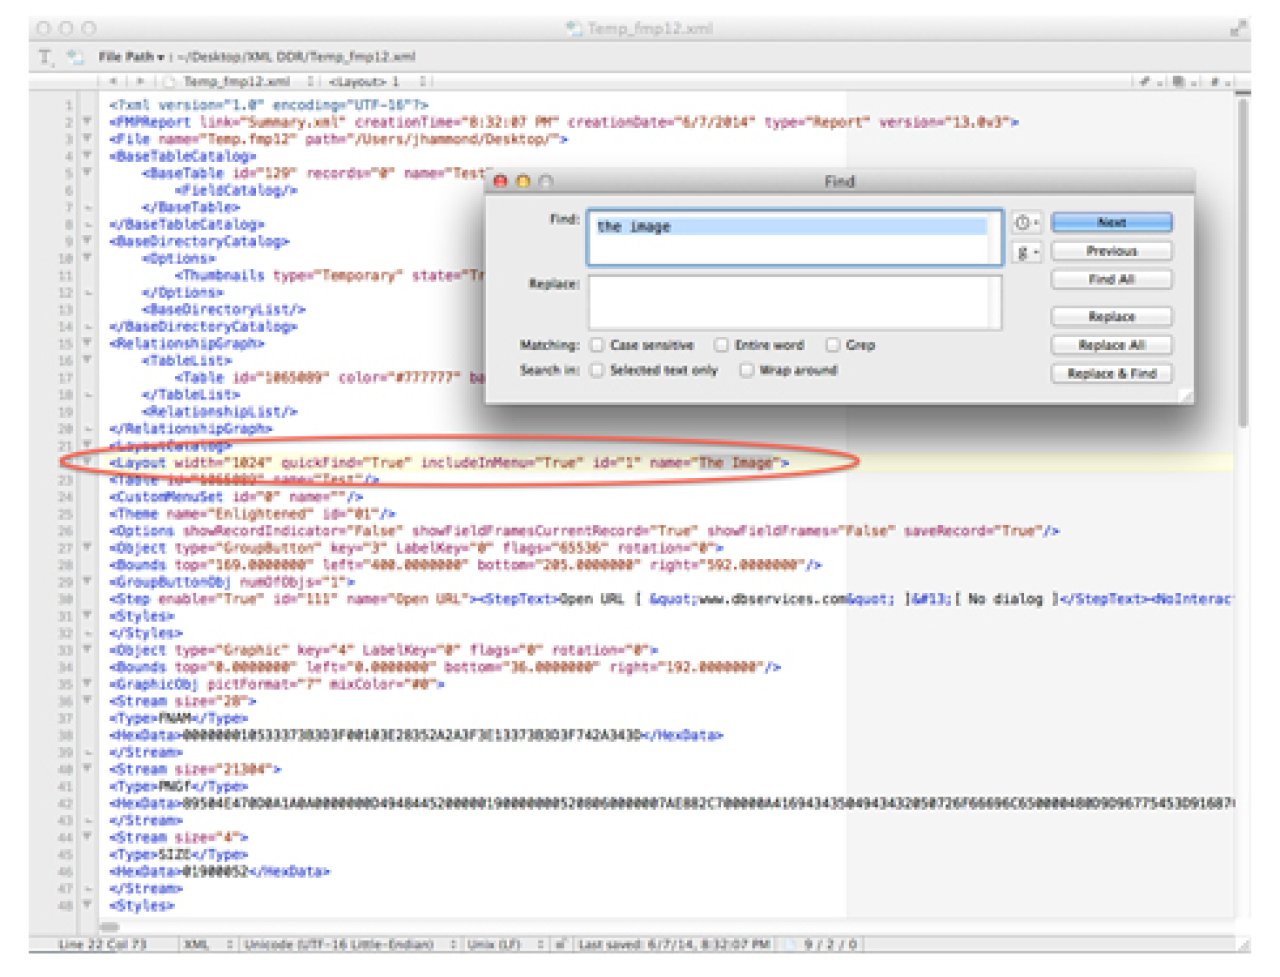Screen dimensions: 1280x977
Task: Collapse the RelationshipGraph fold on line 15
Action: pos(87,343)
